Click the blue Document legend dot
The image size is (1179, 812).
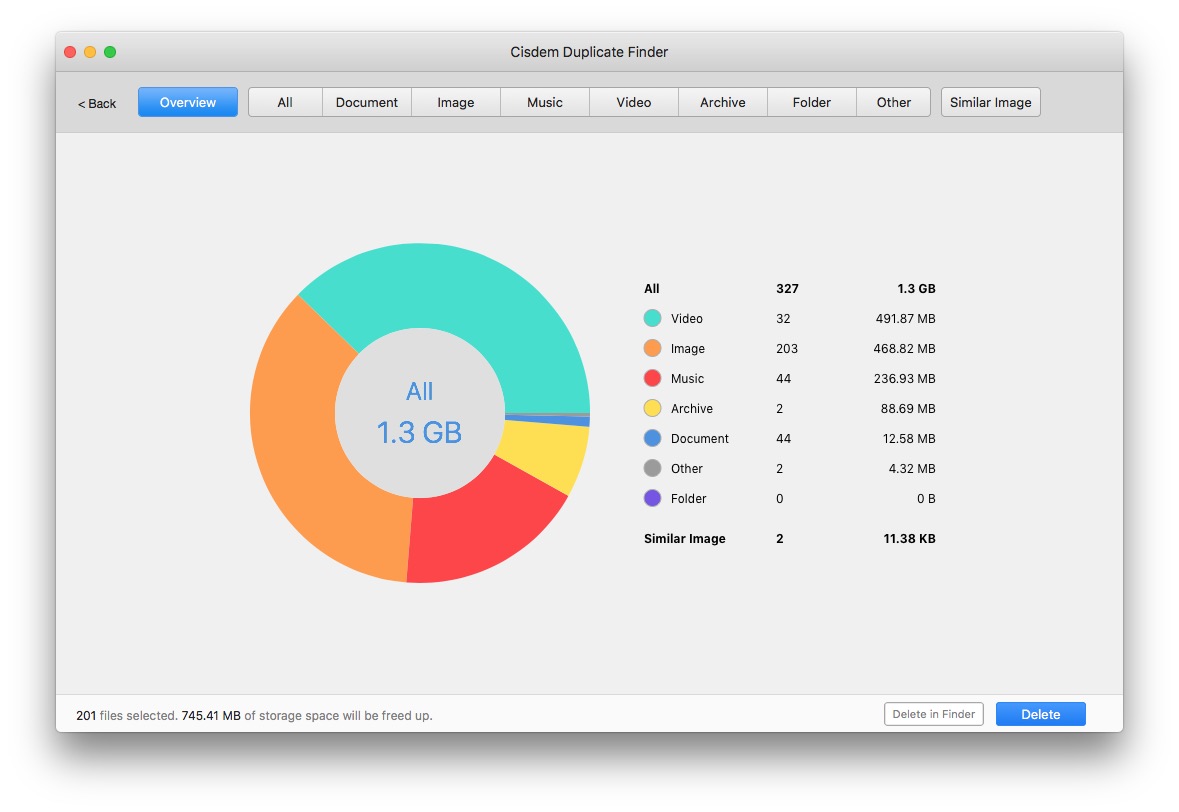pyautogui.click(x=650, y=438)
